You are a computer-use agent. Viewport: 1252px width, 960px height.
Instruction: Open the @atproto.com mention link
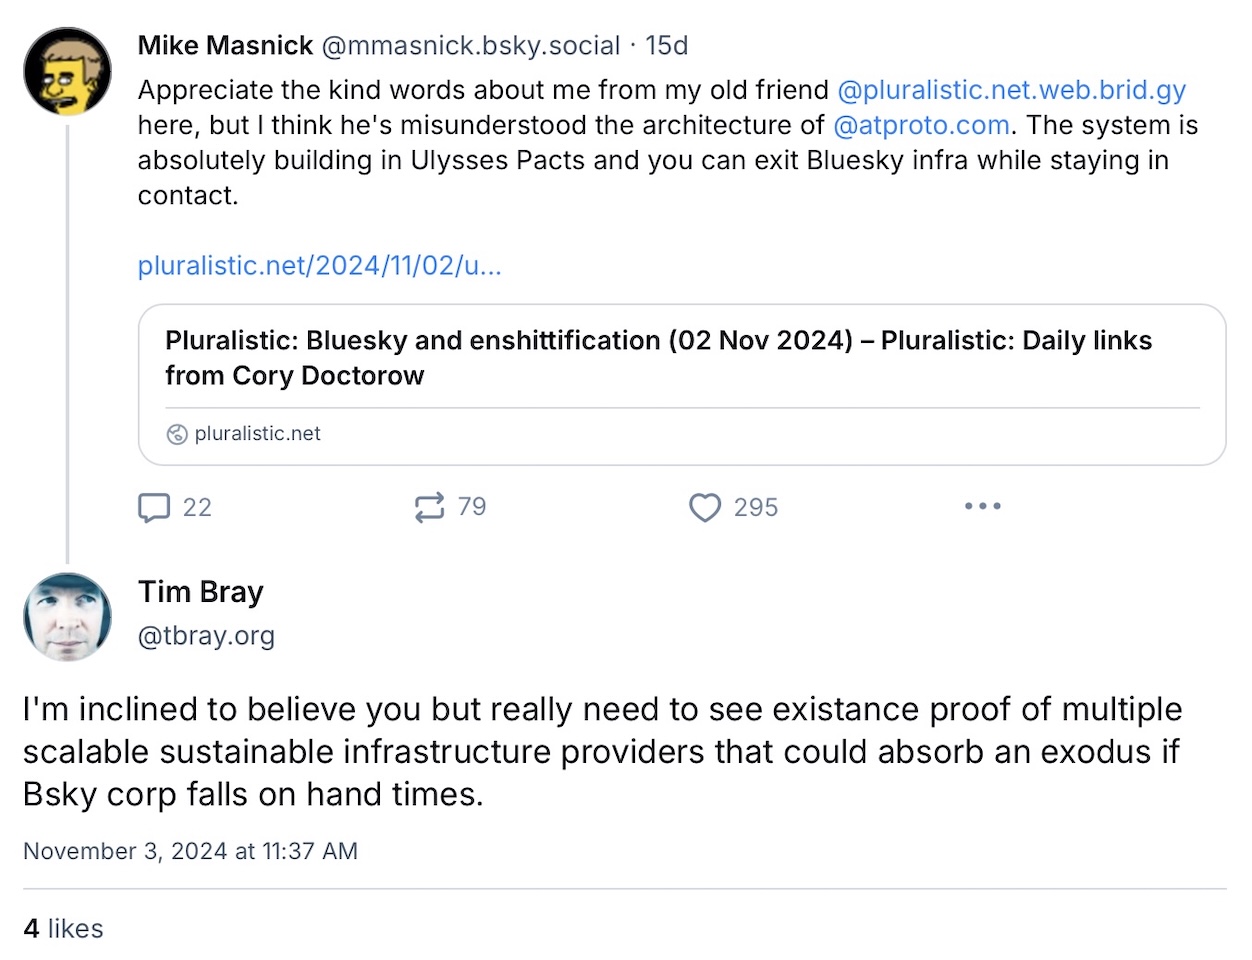(x=921, y=125)
